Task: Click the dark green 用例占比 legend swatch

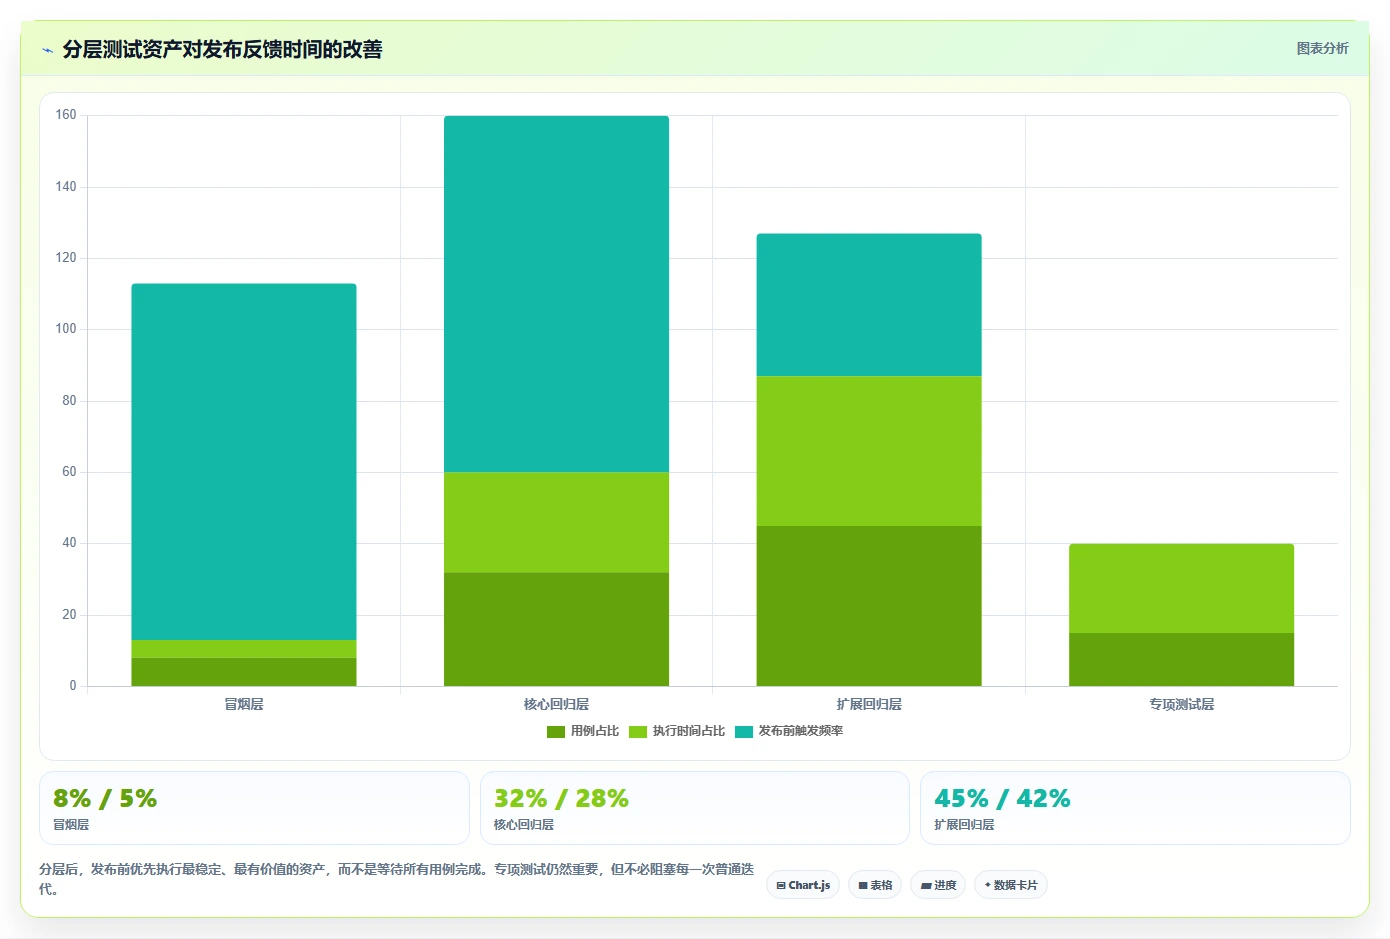Action: 556,732
